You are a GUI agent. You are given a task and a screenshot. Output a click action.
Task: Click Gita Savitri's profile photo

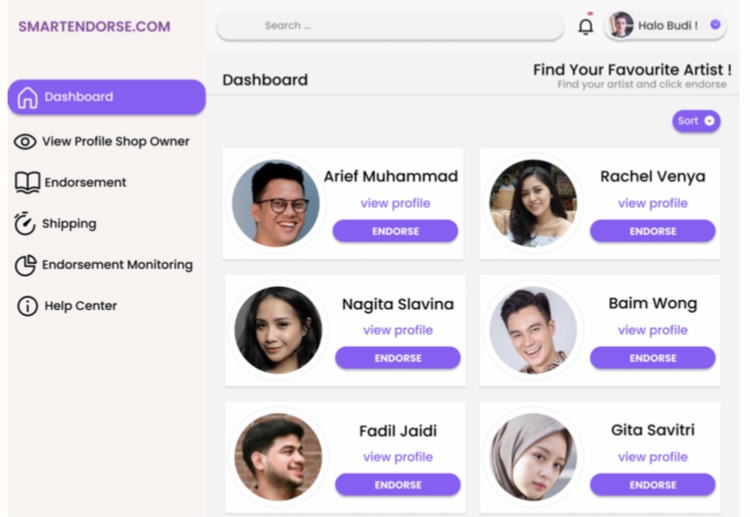click(533, 457)
